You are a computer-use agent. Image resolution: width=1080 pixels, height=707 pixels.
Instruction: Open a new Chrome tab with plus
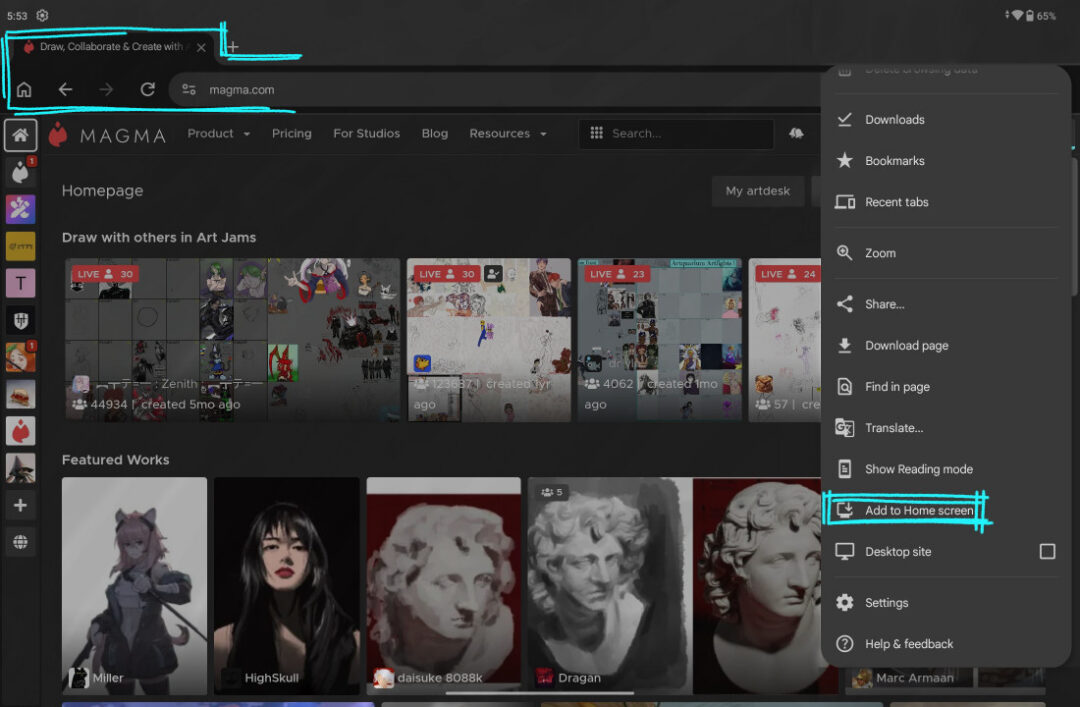point(233,47)
